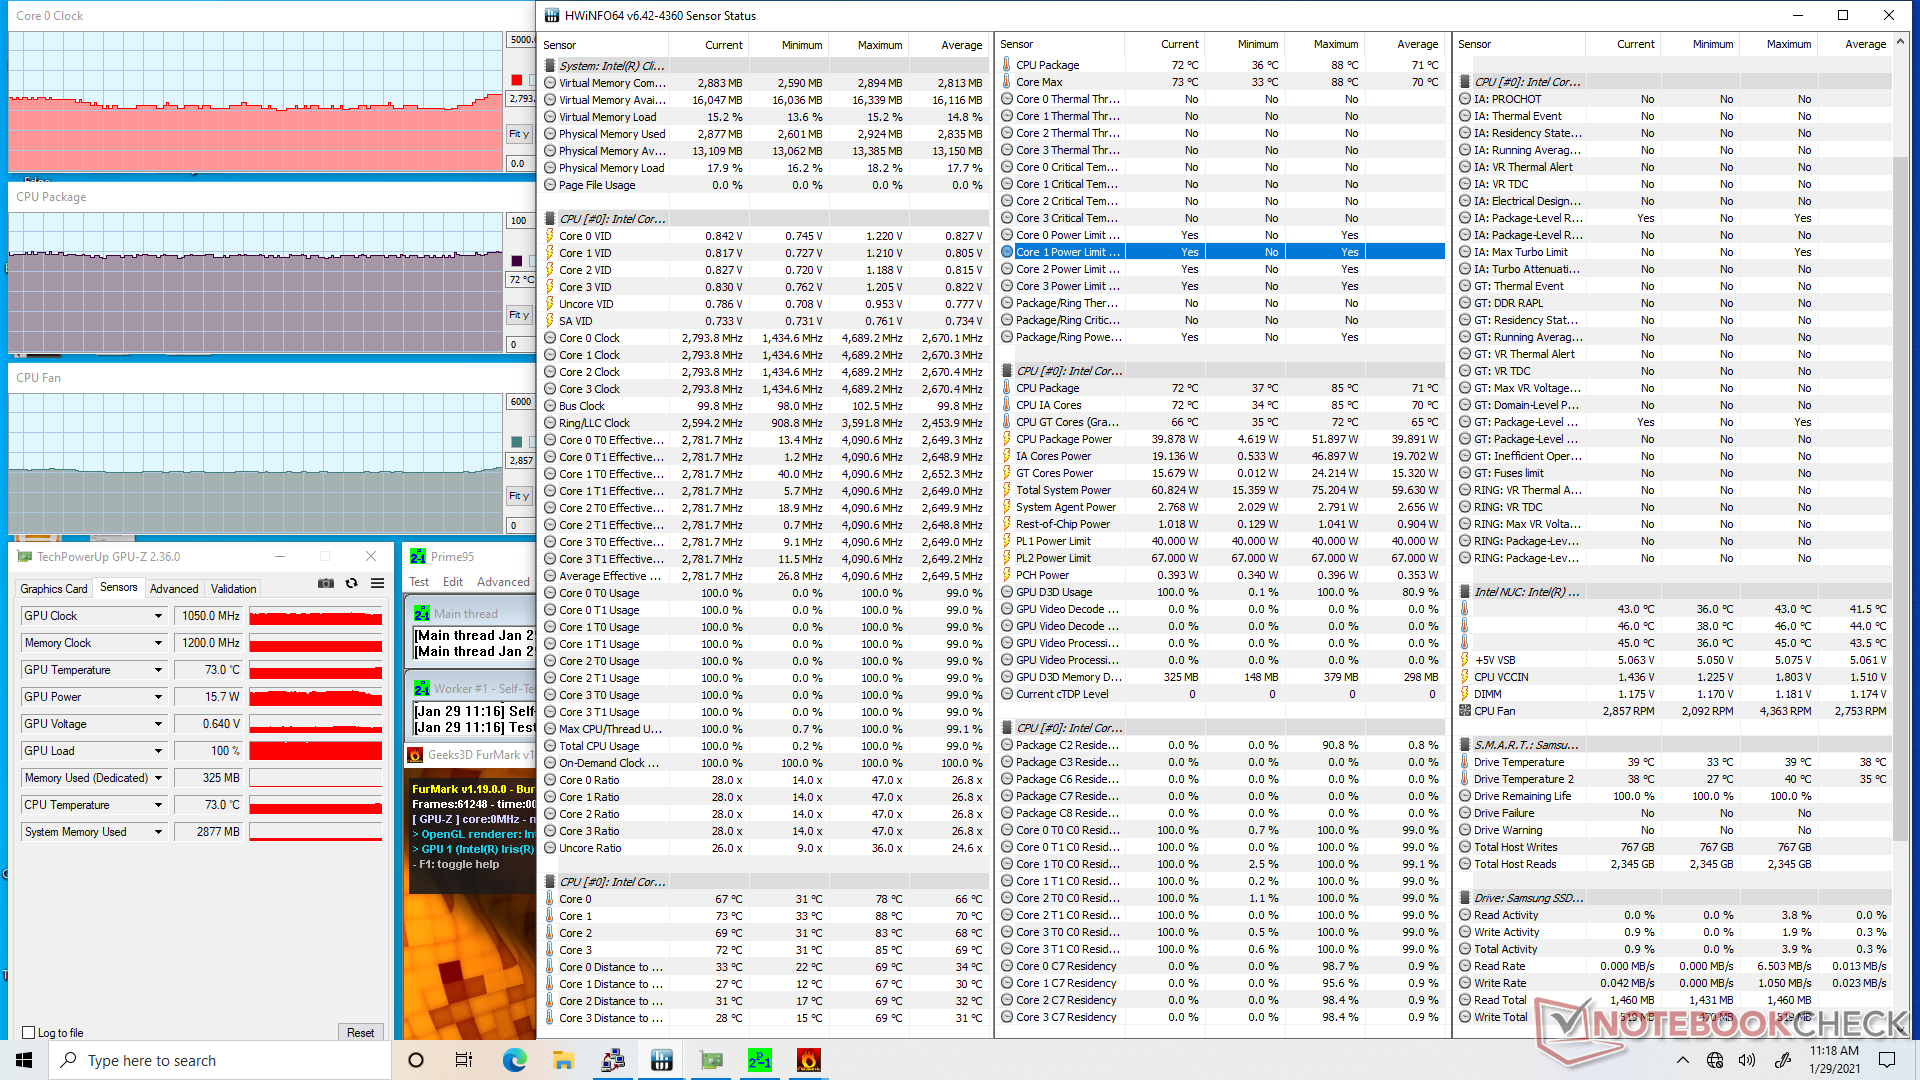This screenshot has height=1080, width=1920.
Task: Click the HWiNFO vertical scrollbar
Action: [x=1901, y=500]
